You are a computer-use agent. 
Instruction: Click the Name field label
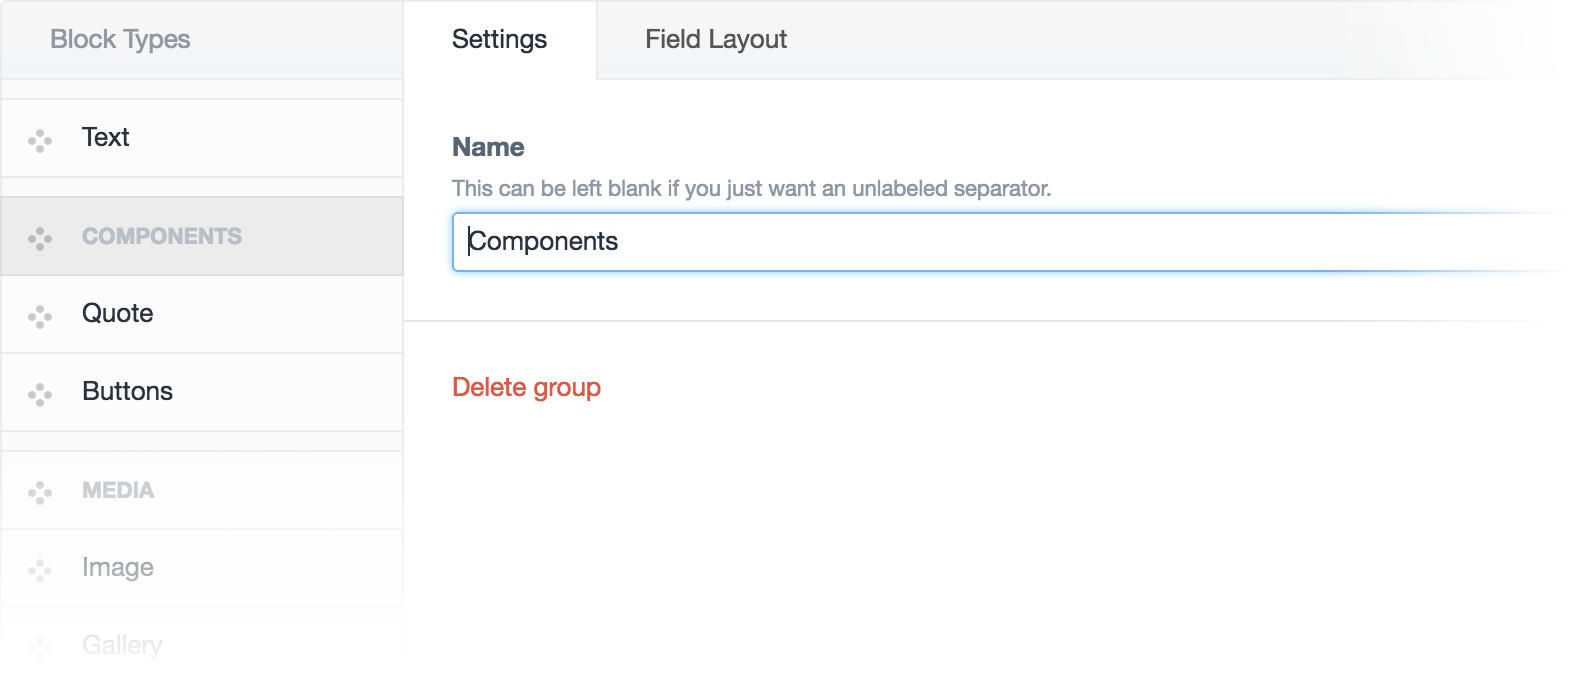488,147
